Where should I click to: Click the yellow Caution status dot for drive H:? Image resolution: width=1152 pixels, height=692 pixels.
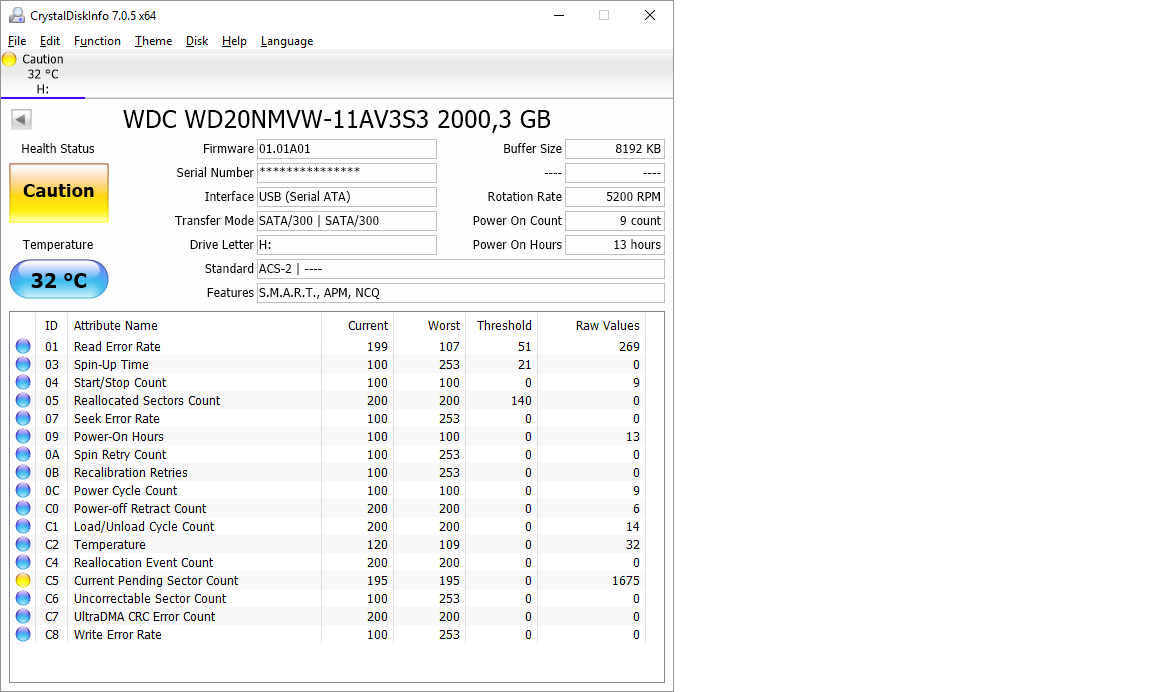[x=10, y=60]
